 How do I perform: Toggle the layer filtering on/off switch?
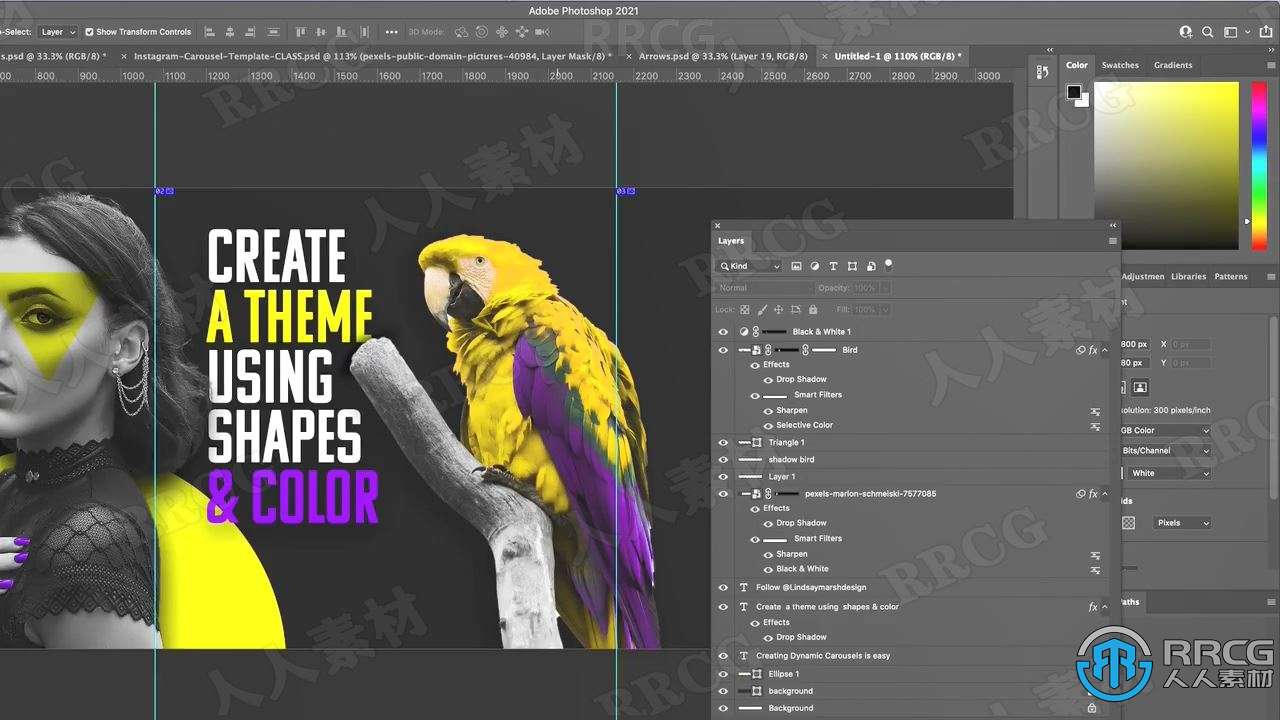click(888, 265)
